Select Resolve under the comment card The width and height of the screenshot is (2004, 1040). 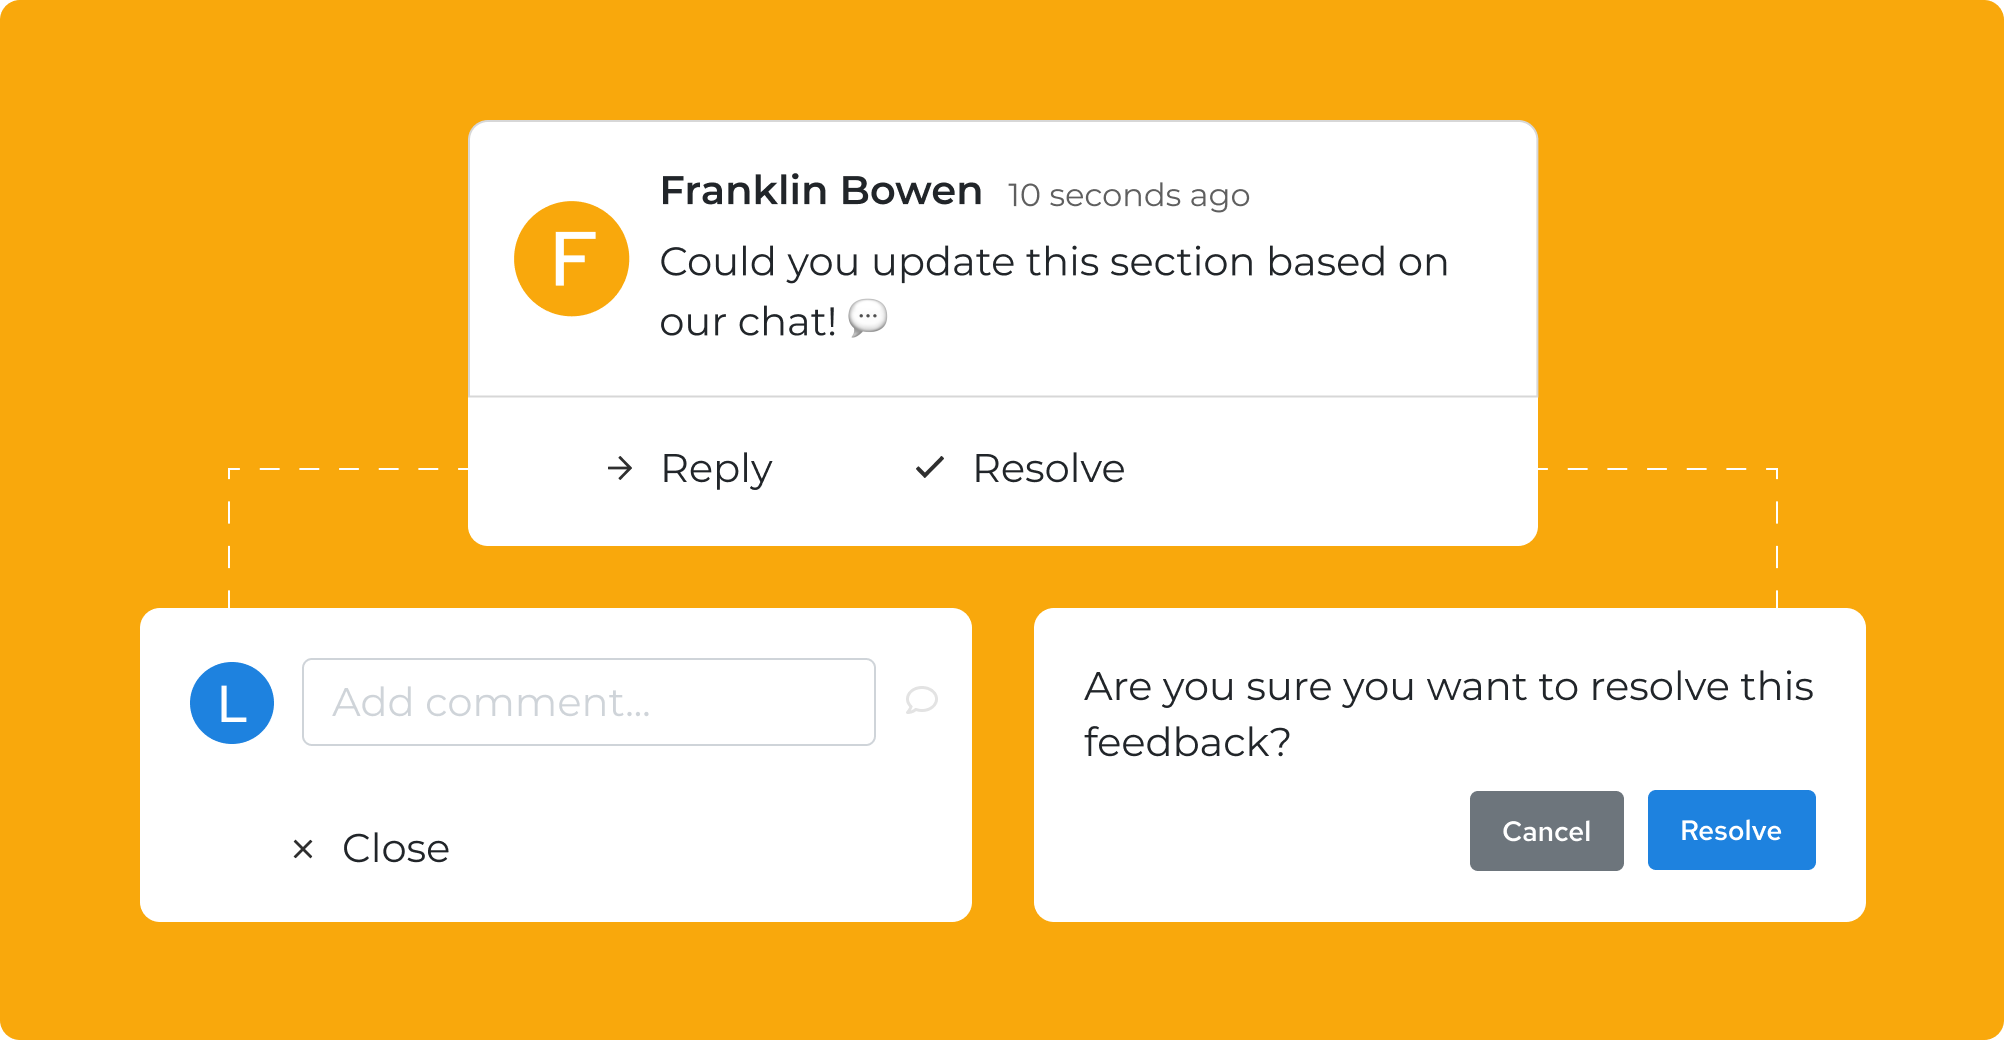[1048, 468]
